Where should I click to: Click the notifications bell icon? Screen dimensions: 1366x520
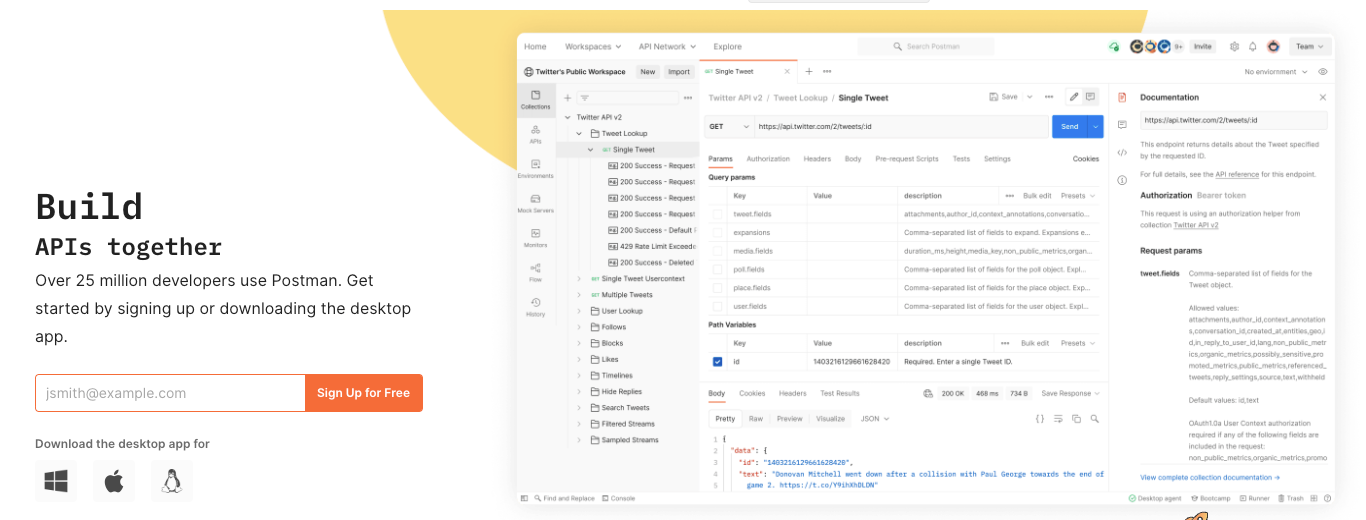click(x=1253, y=47)
